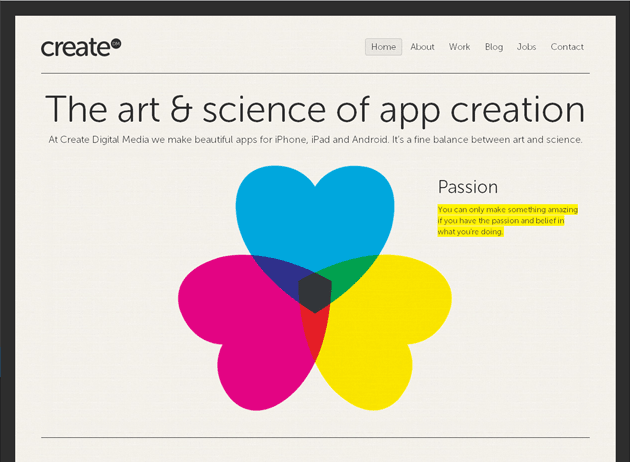Navigate to the Blog section
Image resolution: width=630 pixels, height=462 pixels.
tap(493, 47)
